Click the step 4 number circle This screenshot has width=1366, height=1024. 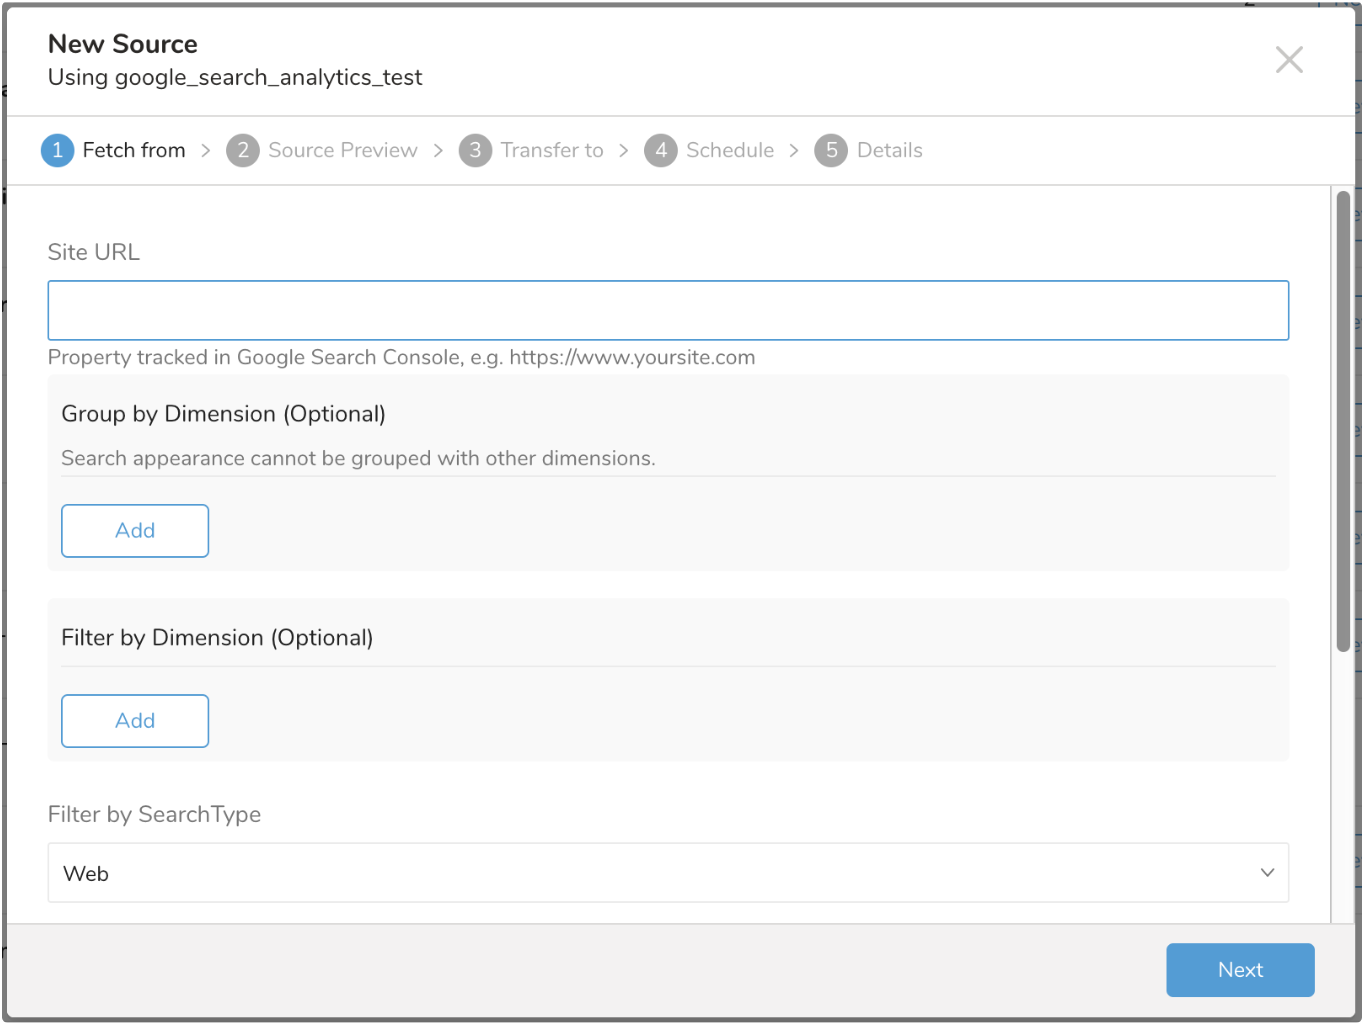tap(660, 150)
